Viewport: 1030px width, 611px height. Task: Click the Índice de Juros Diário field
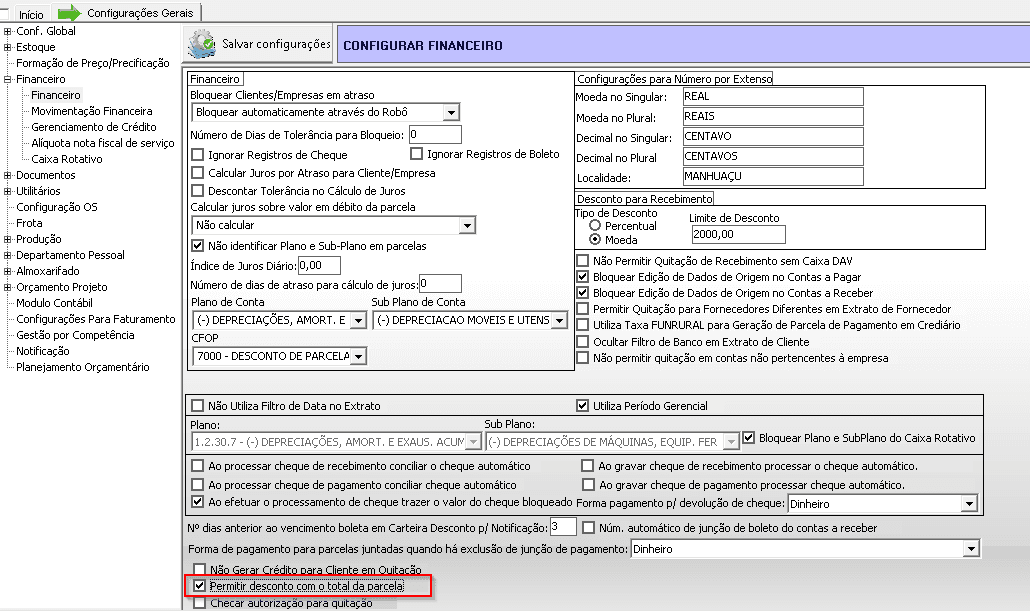click(x=319, y=265)
